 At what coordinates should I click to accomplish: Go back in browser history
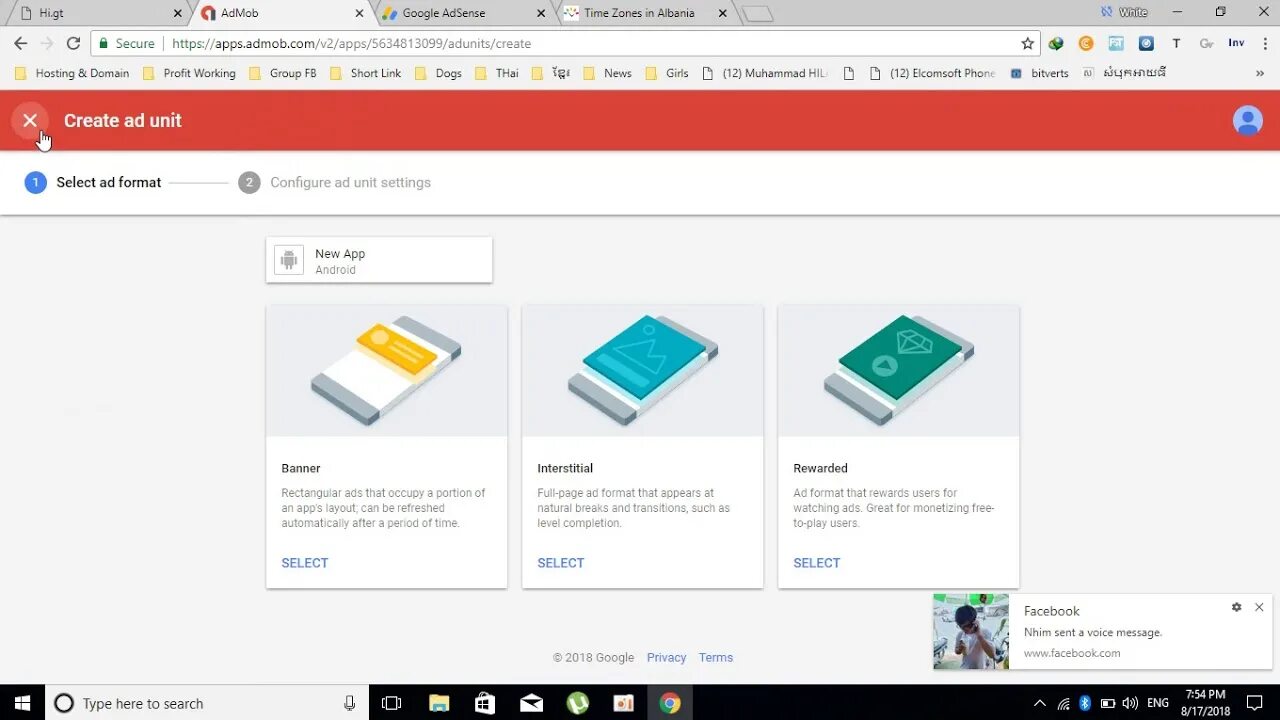[x=20, y=43]
